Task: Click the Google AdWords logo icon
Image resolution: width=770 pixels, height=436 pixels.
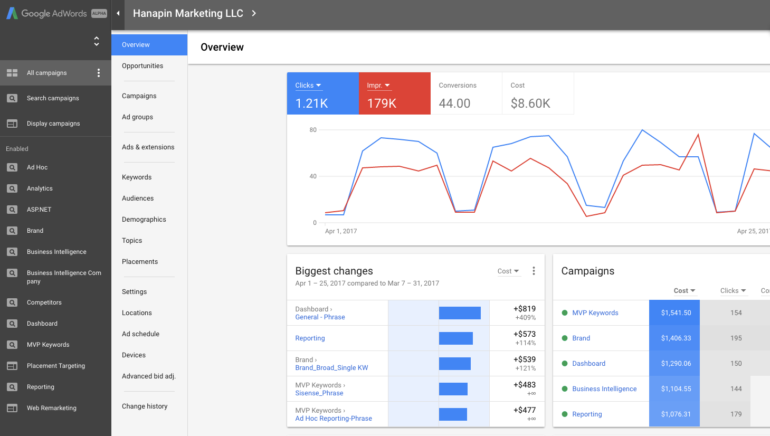Action: 12,13
